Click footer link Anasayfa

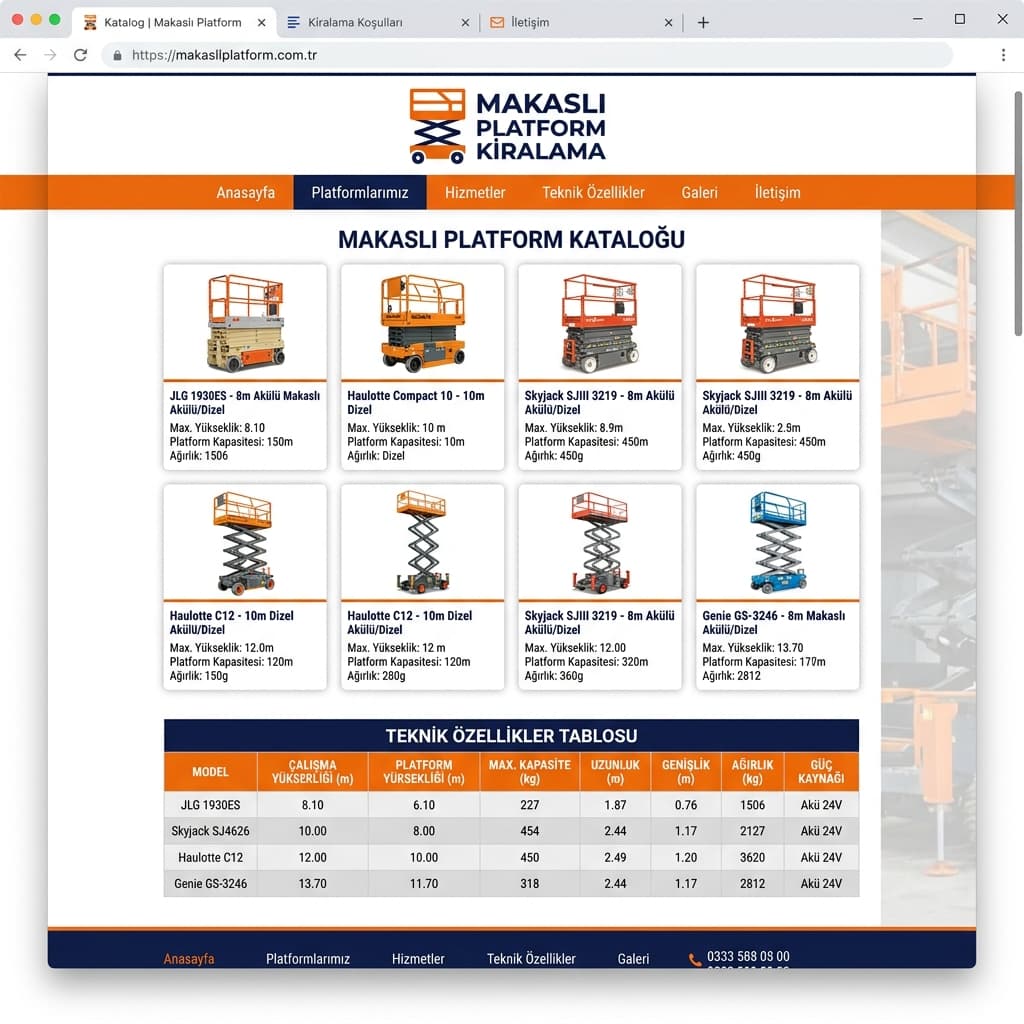(189, 959)
